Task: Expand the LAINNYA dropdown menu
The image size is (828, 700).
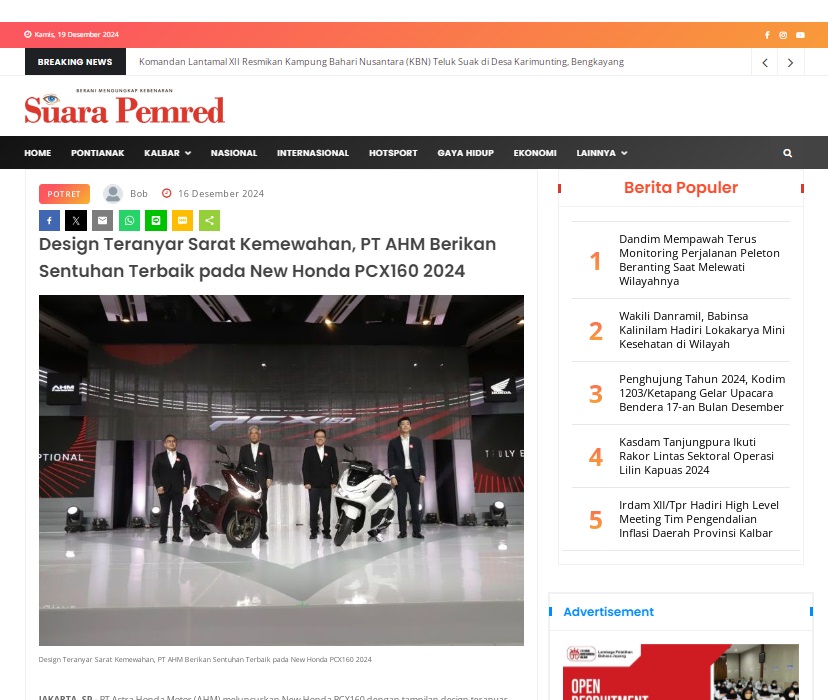Action: [602, 153]
